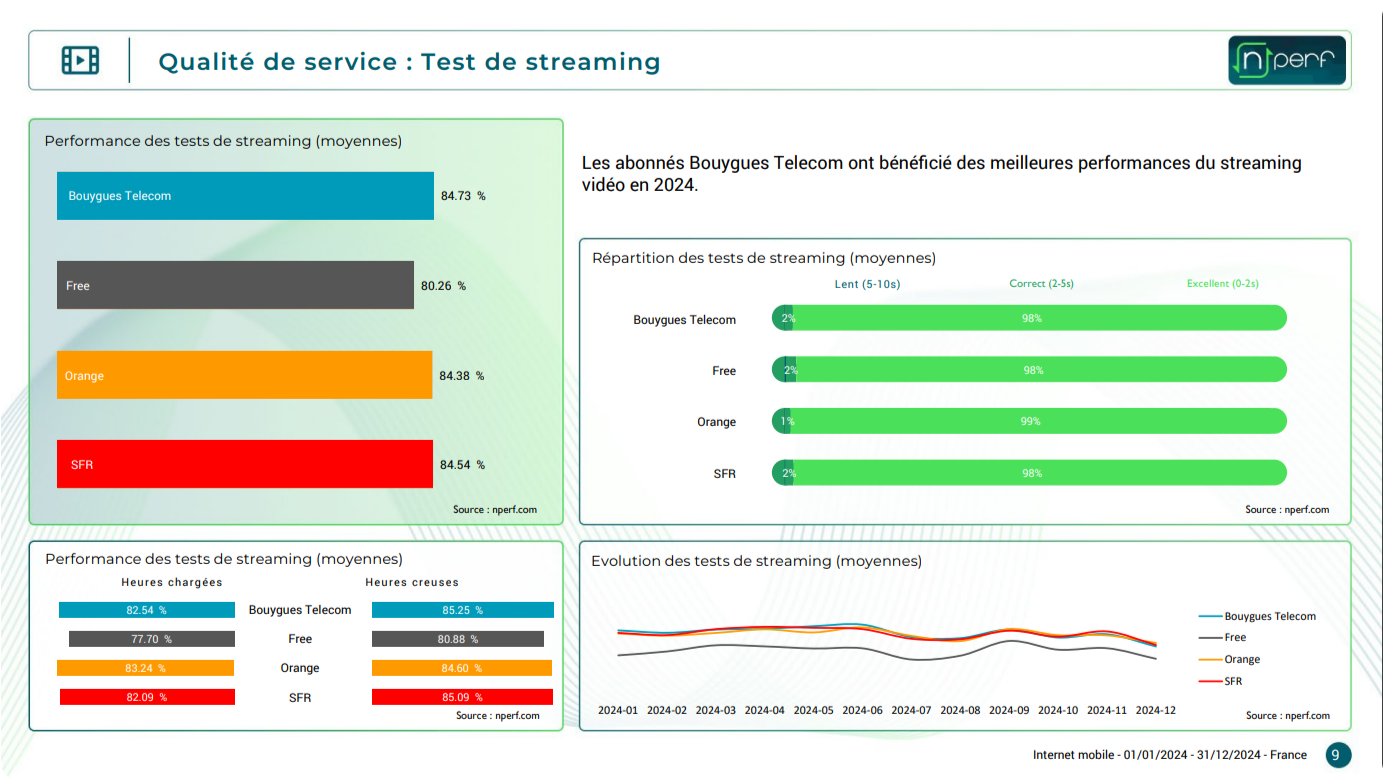Select the SFR entry in line chart legend
Image resolution: width=1383 pixels, height=779 pixels.
click(1233, 681)
